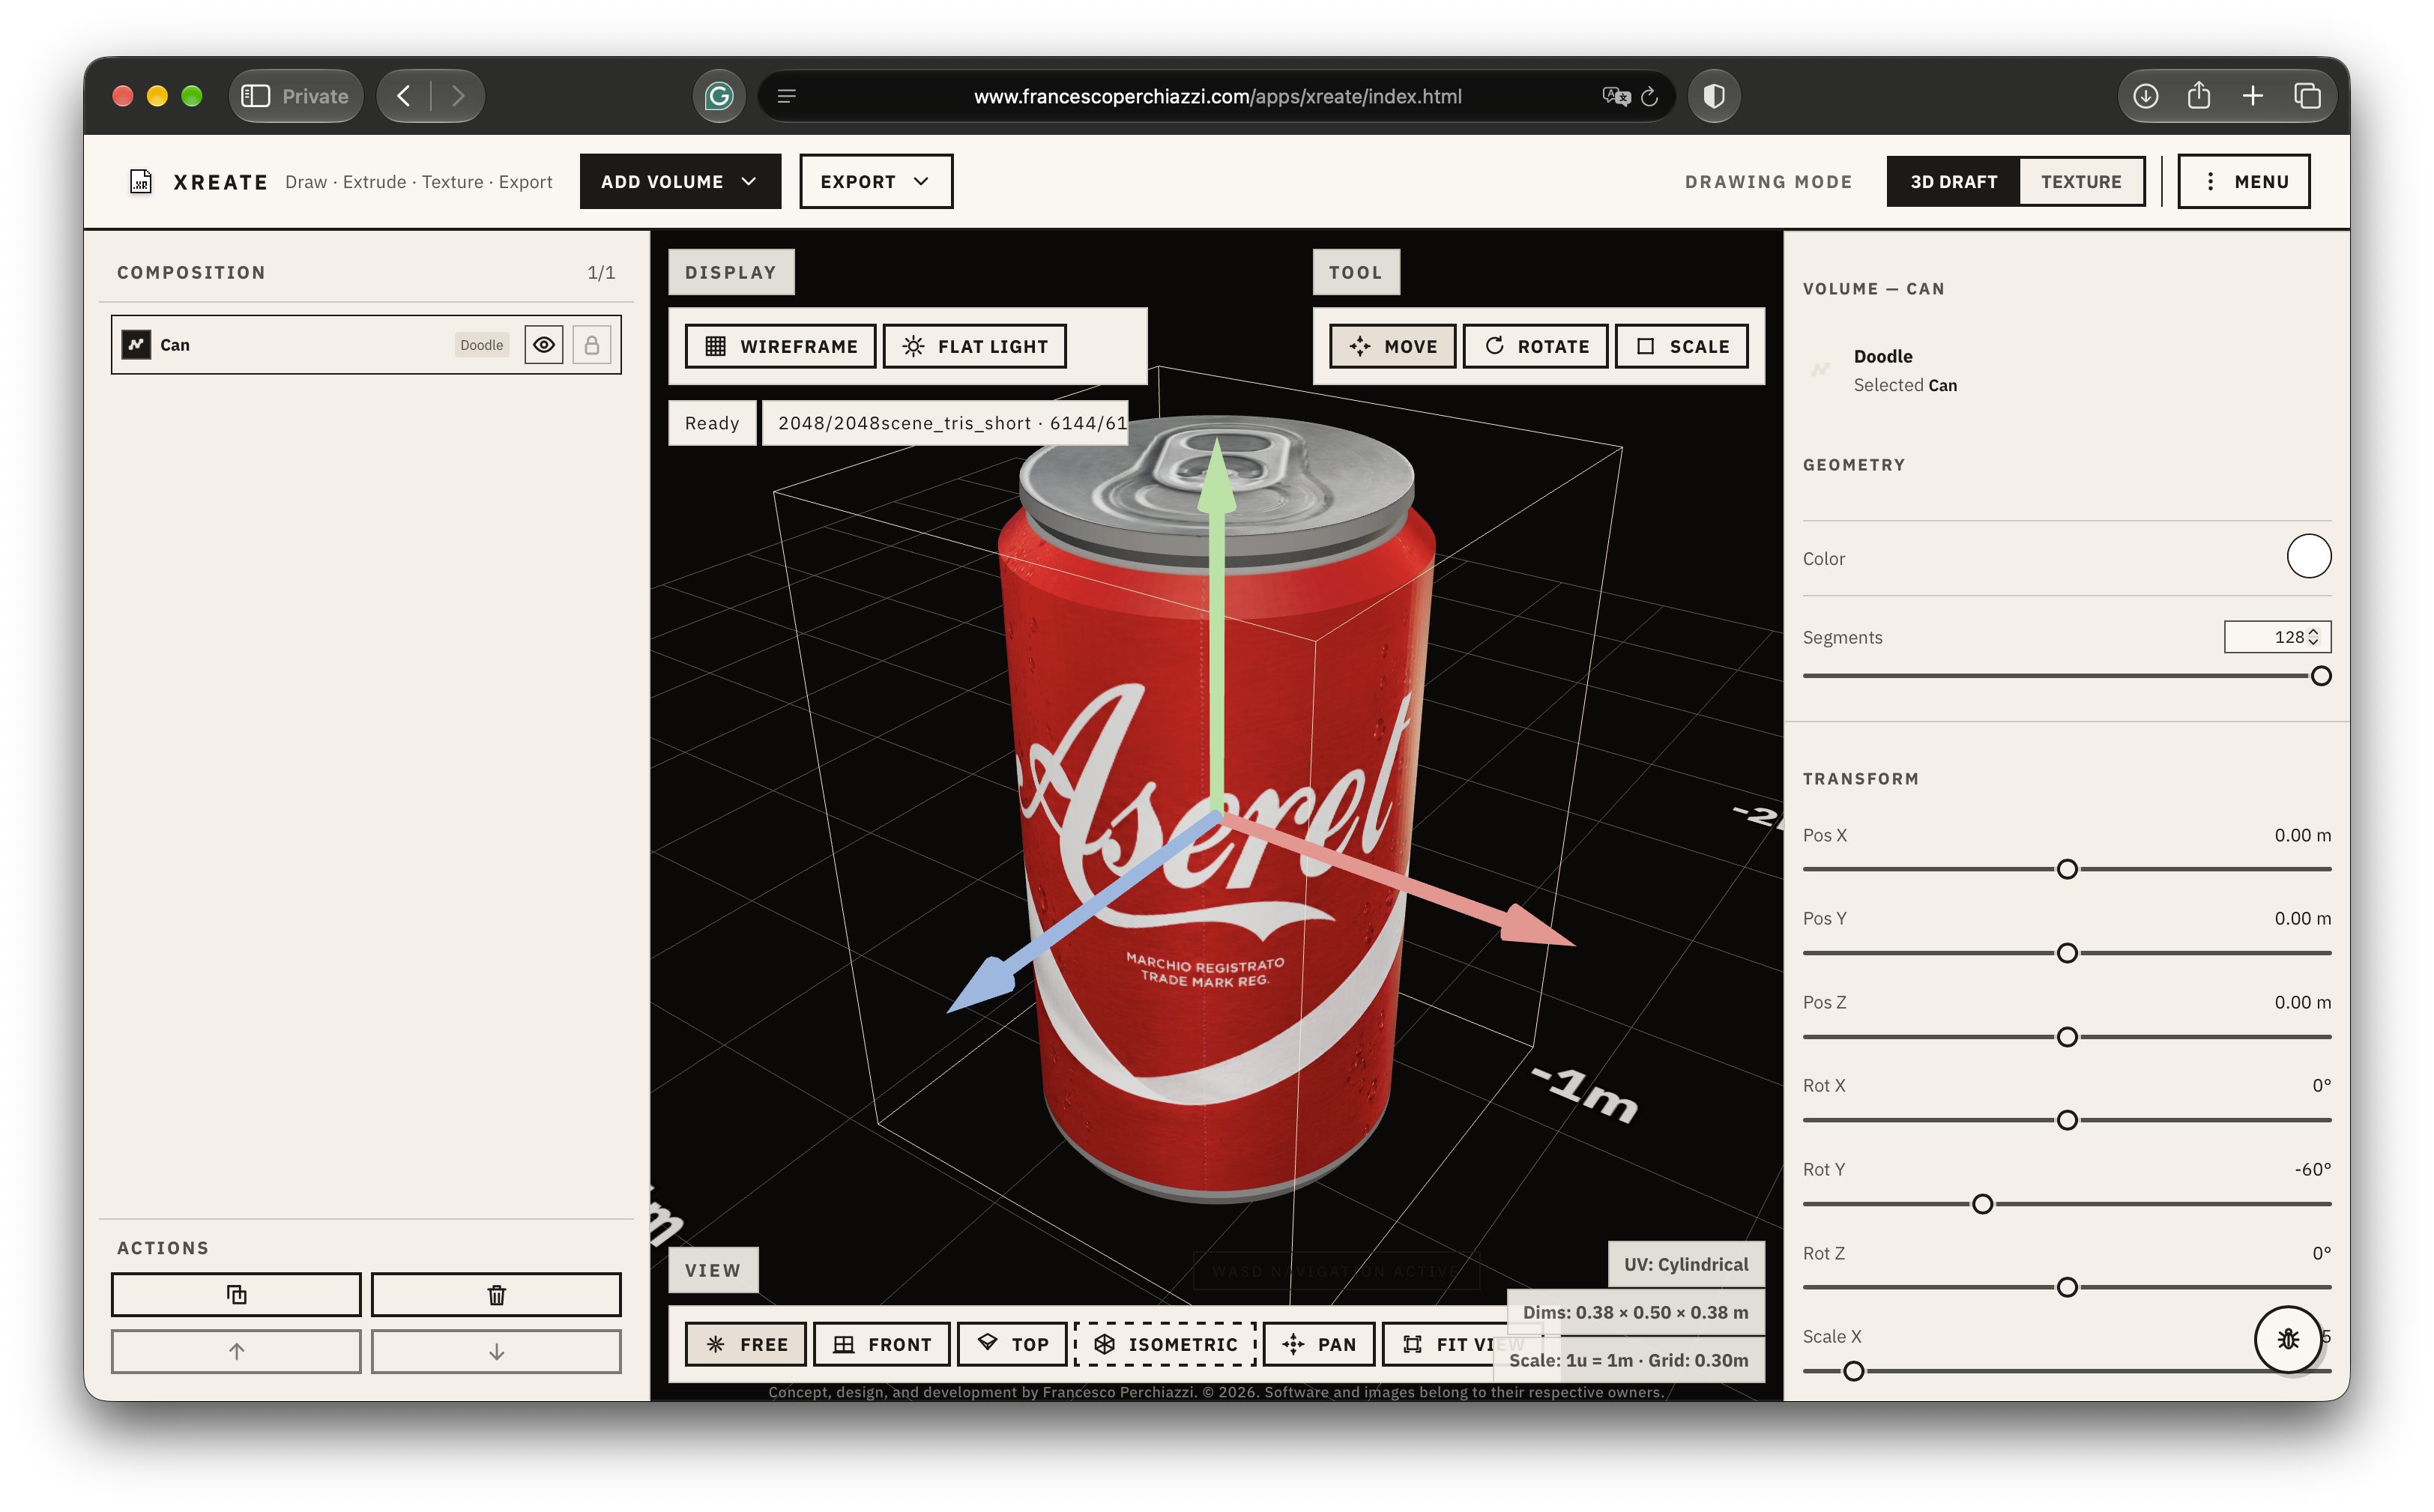Click the Ready status badge
Image resolution: width=2434 pixels, height=1512 pixels.
click(712, 423)
